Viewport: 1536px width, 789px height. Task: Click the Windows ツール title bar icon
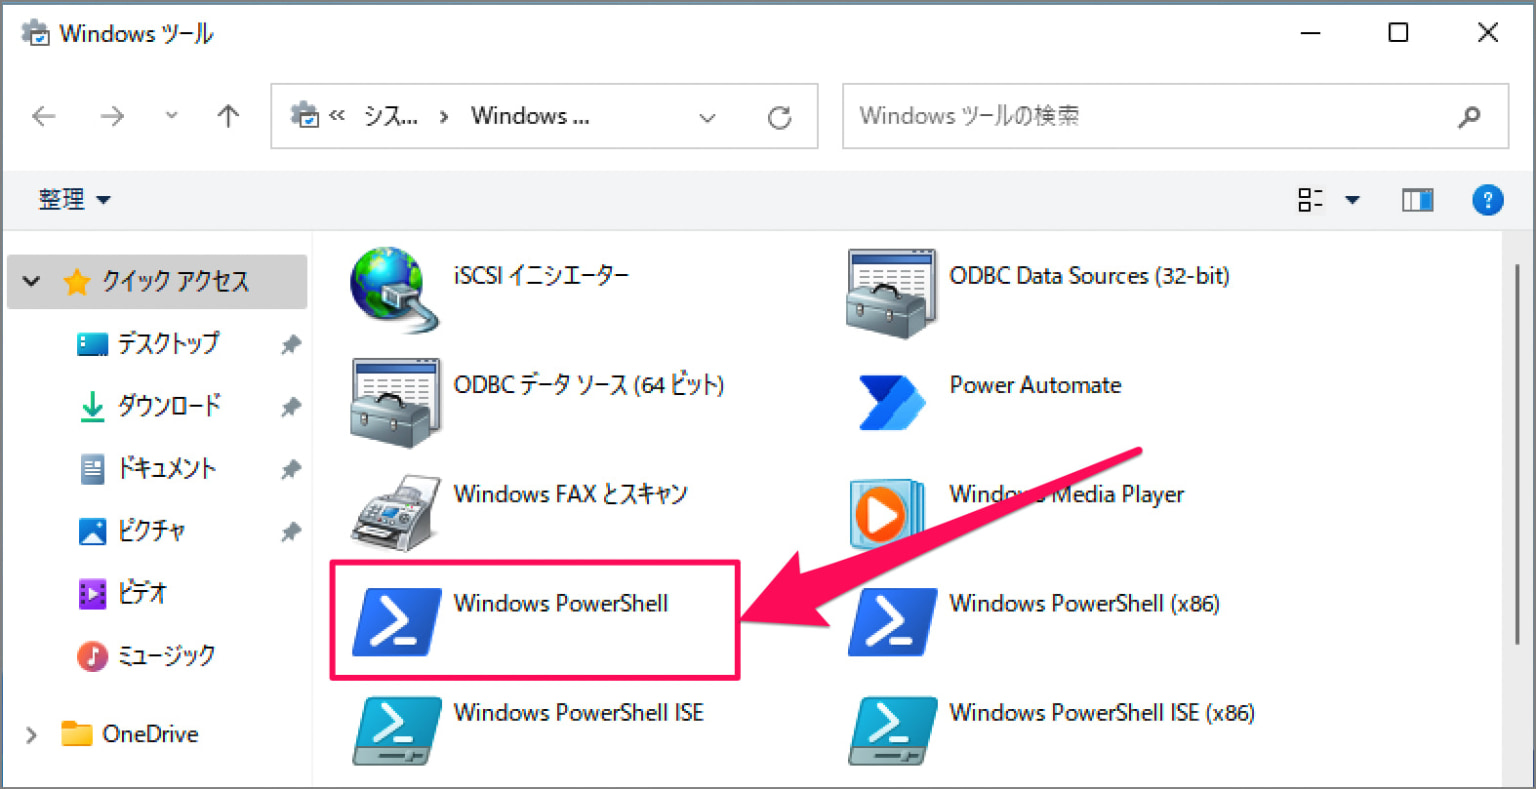coord(36,33)
